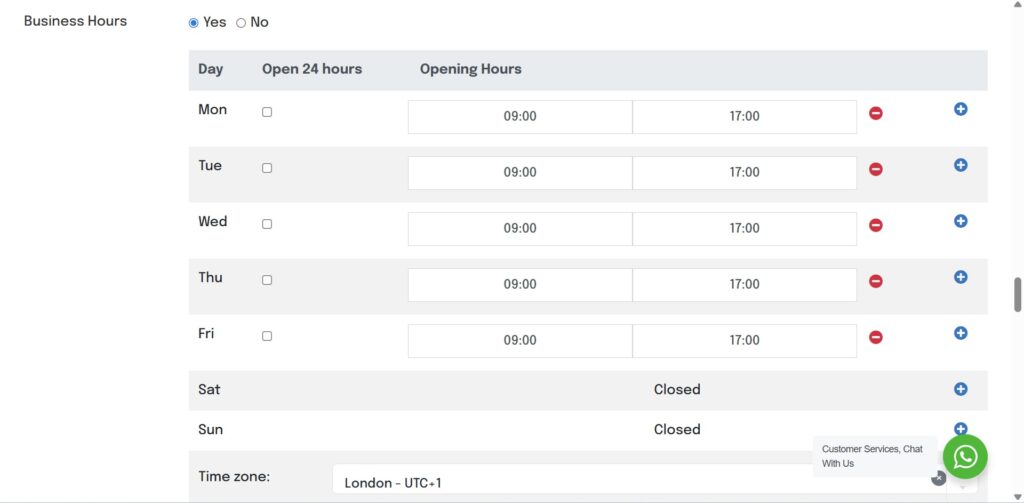Enable Open 24 hours for Monday

(267, 112)
